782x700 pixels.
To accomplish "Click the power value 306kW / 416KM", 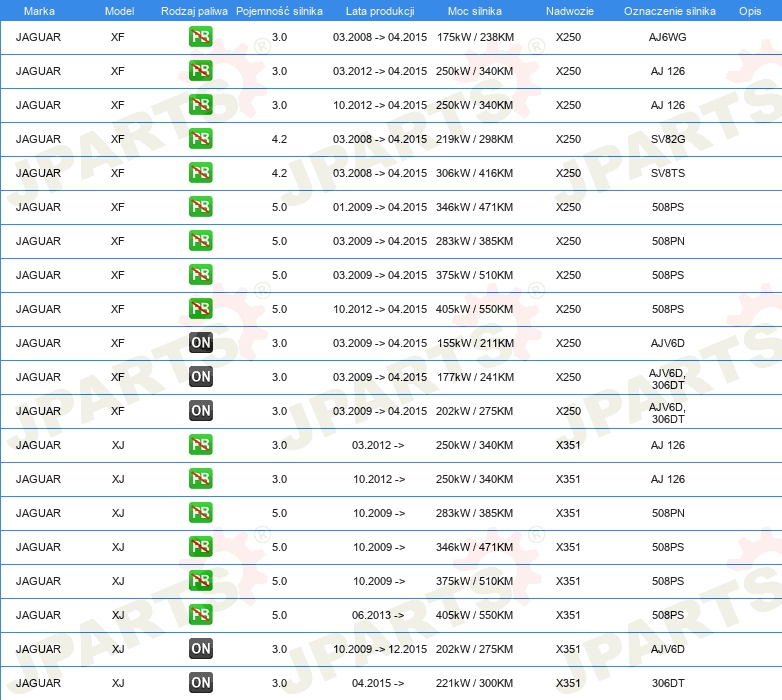I will pos(474,173).
